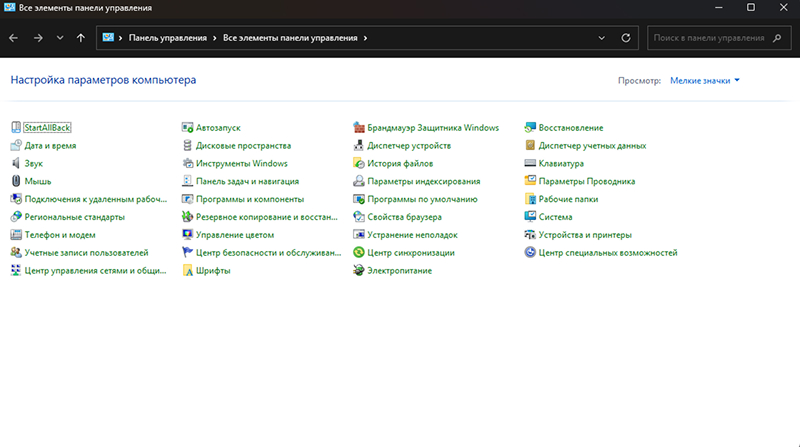Open Диспетчер учетных данных link

pos(592,145)
